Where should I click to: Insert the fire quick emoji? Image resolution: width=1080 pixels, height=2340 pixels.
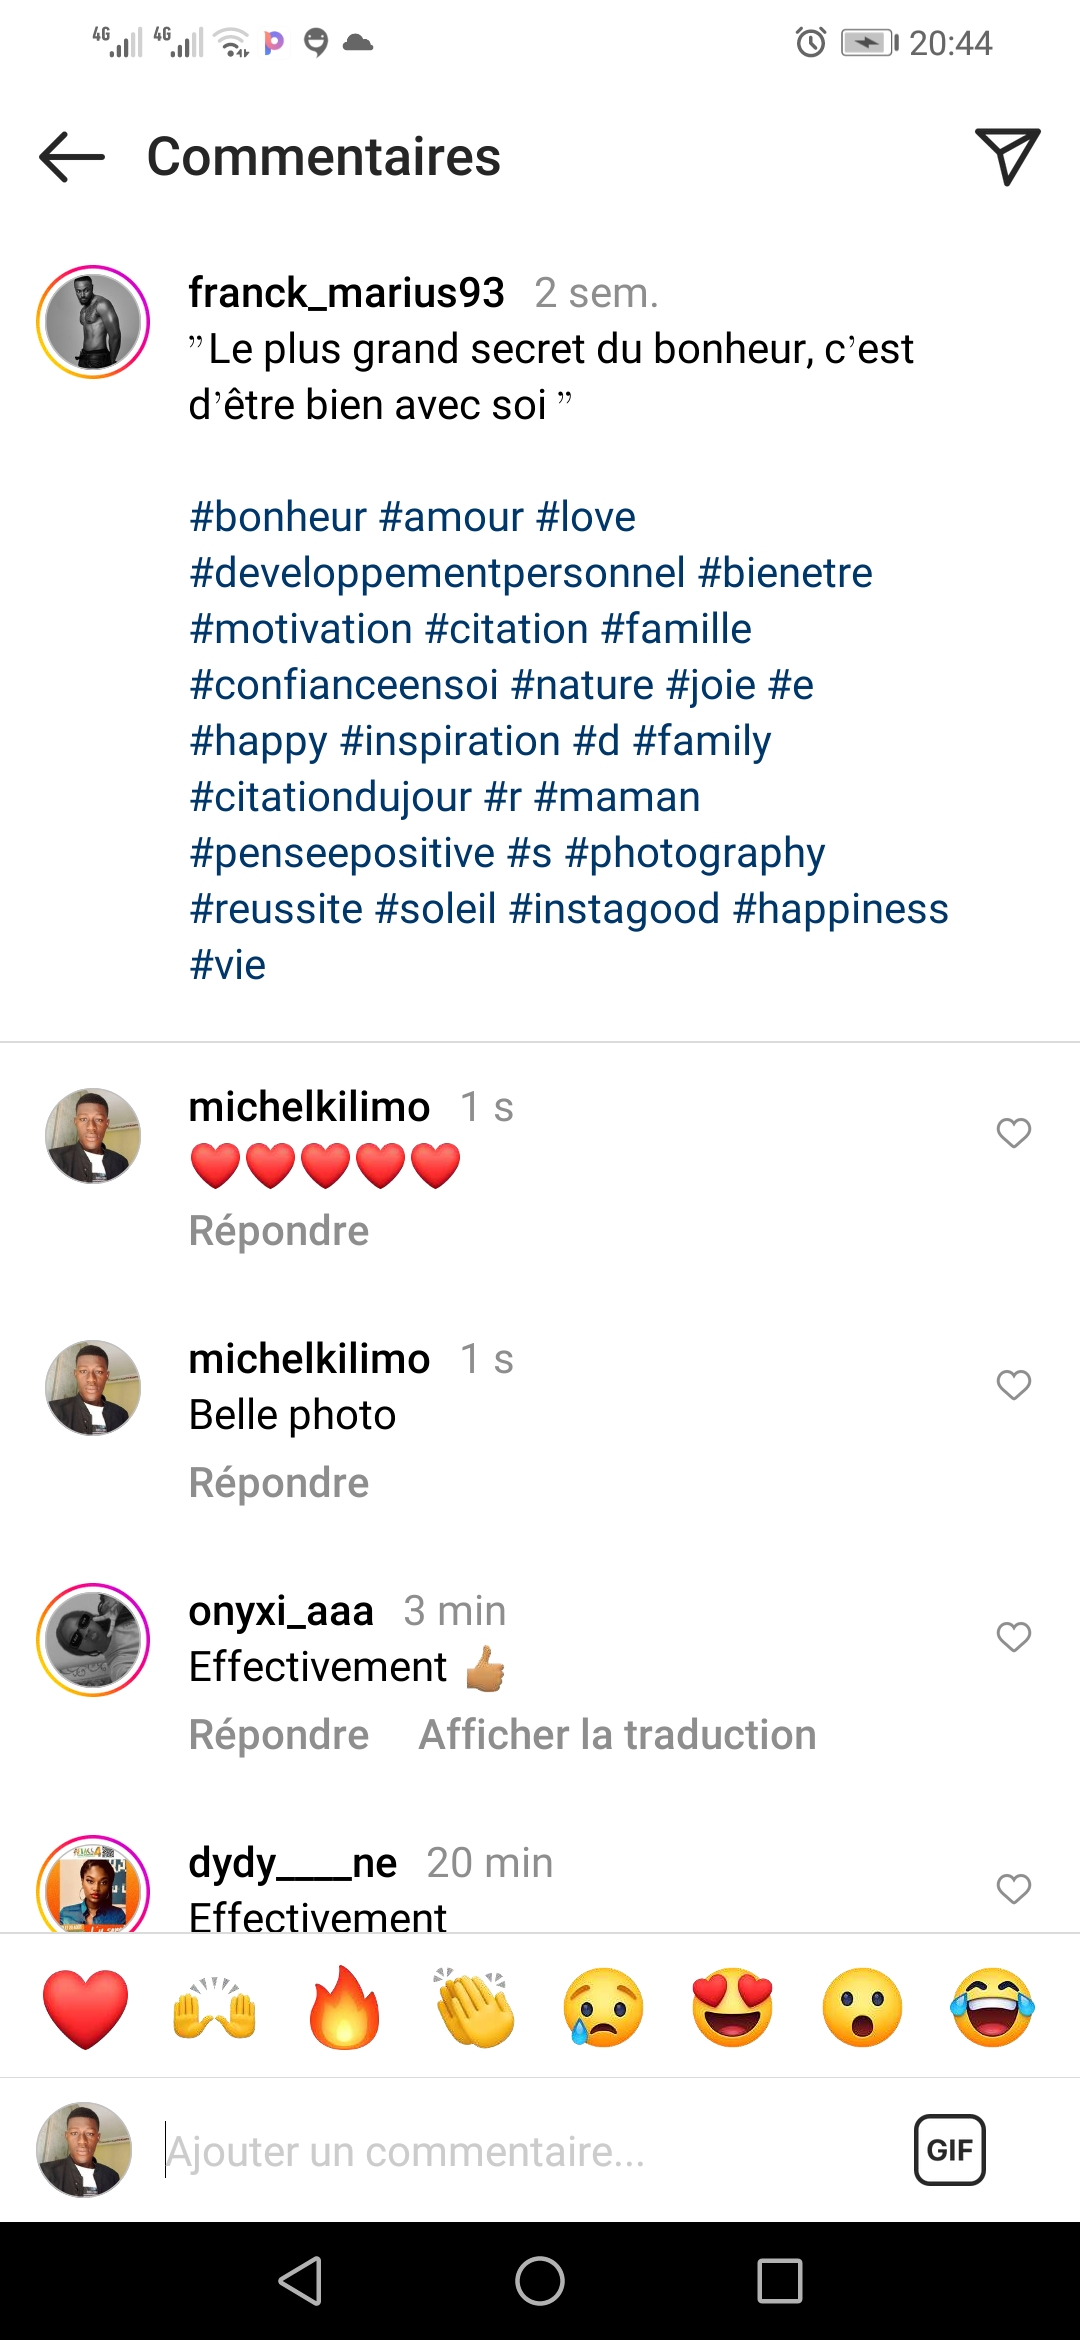coord(344,2008)
